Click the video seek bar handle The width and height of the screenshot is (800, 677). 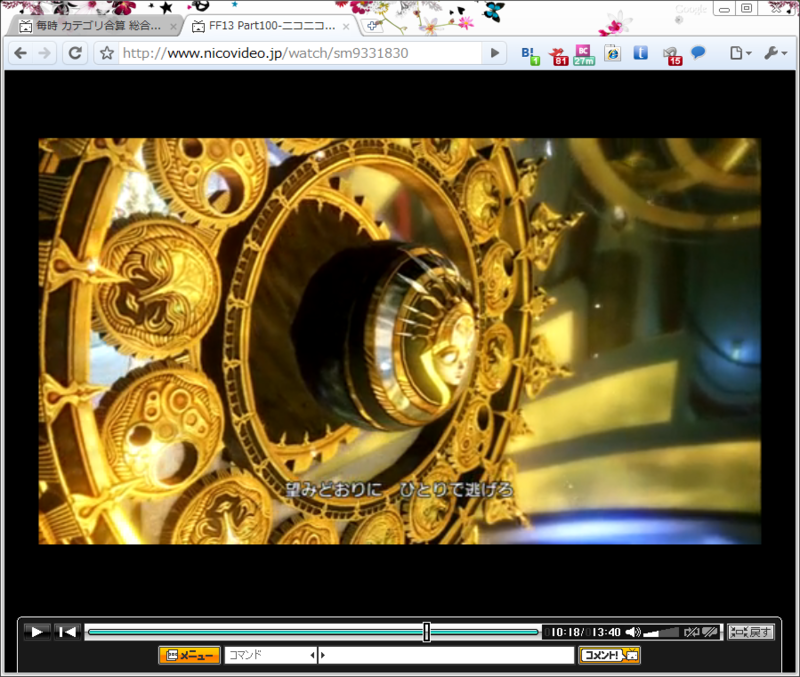click(427, 632)
